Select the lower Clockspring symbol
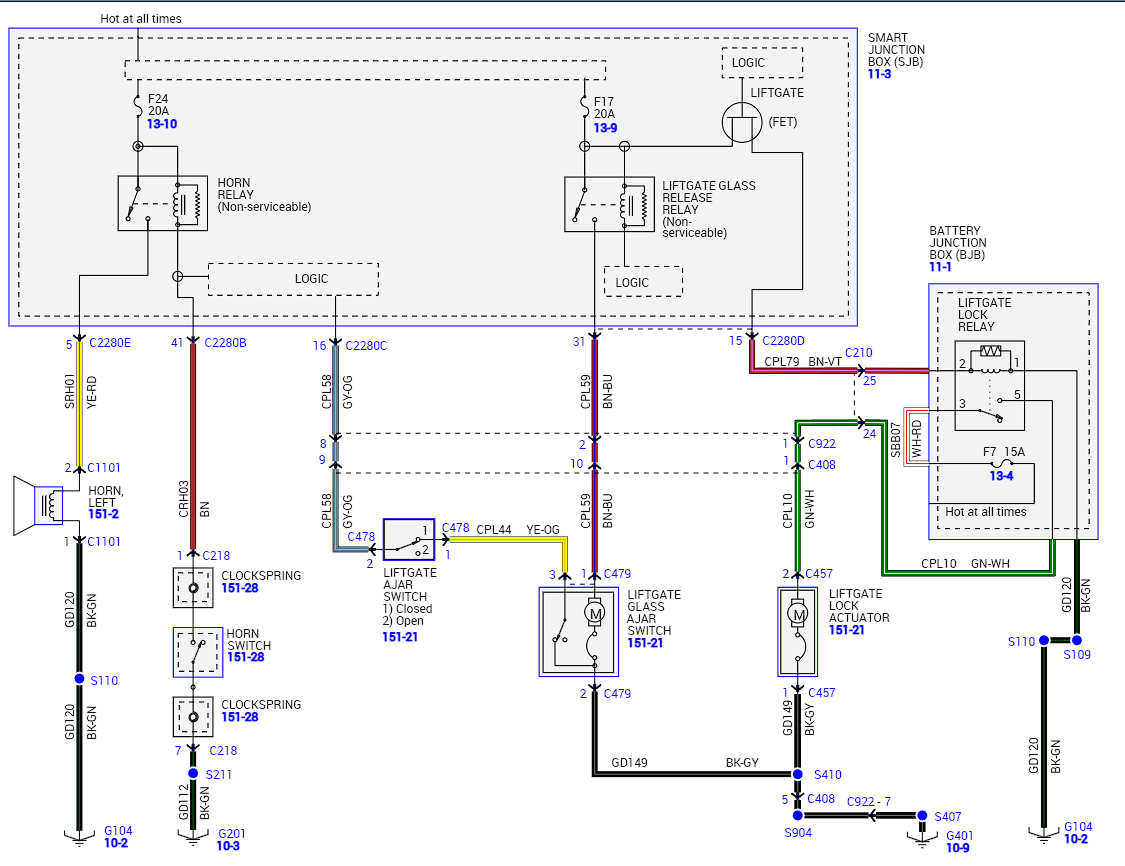Viewport: 1125px width, 866px height. [193, 717]
